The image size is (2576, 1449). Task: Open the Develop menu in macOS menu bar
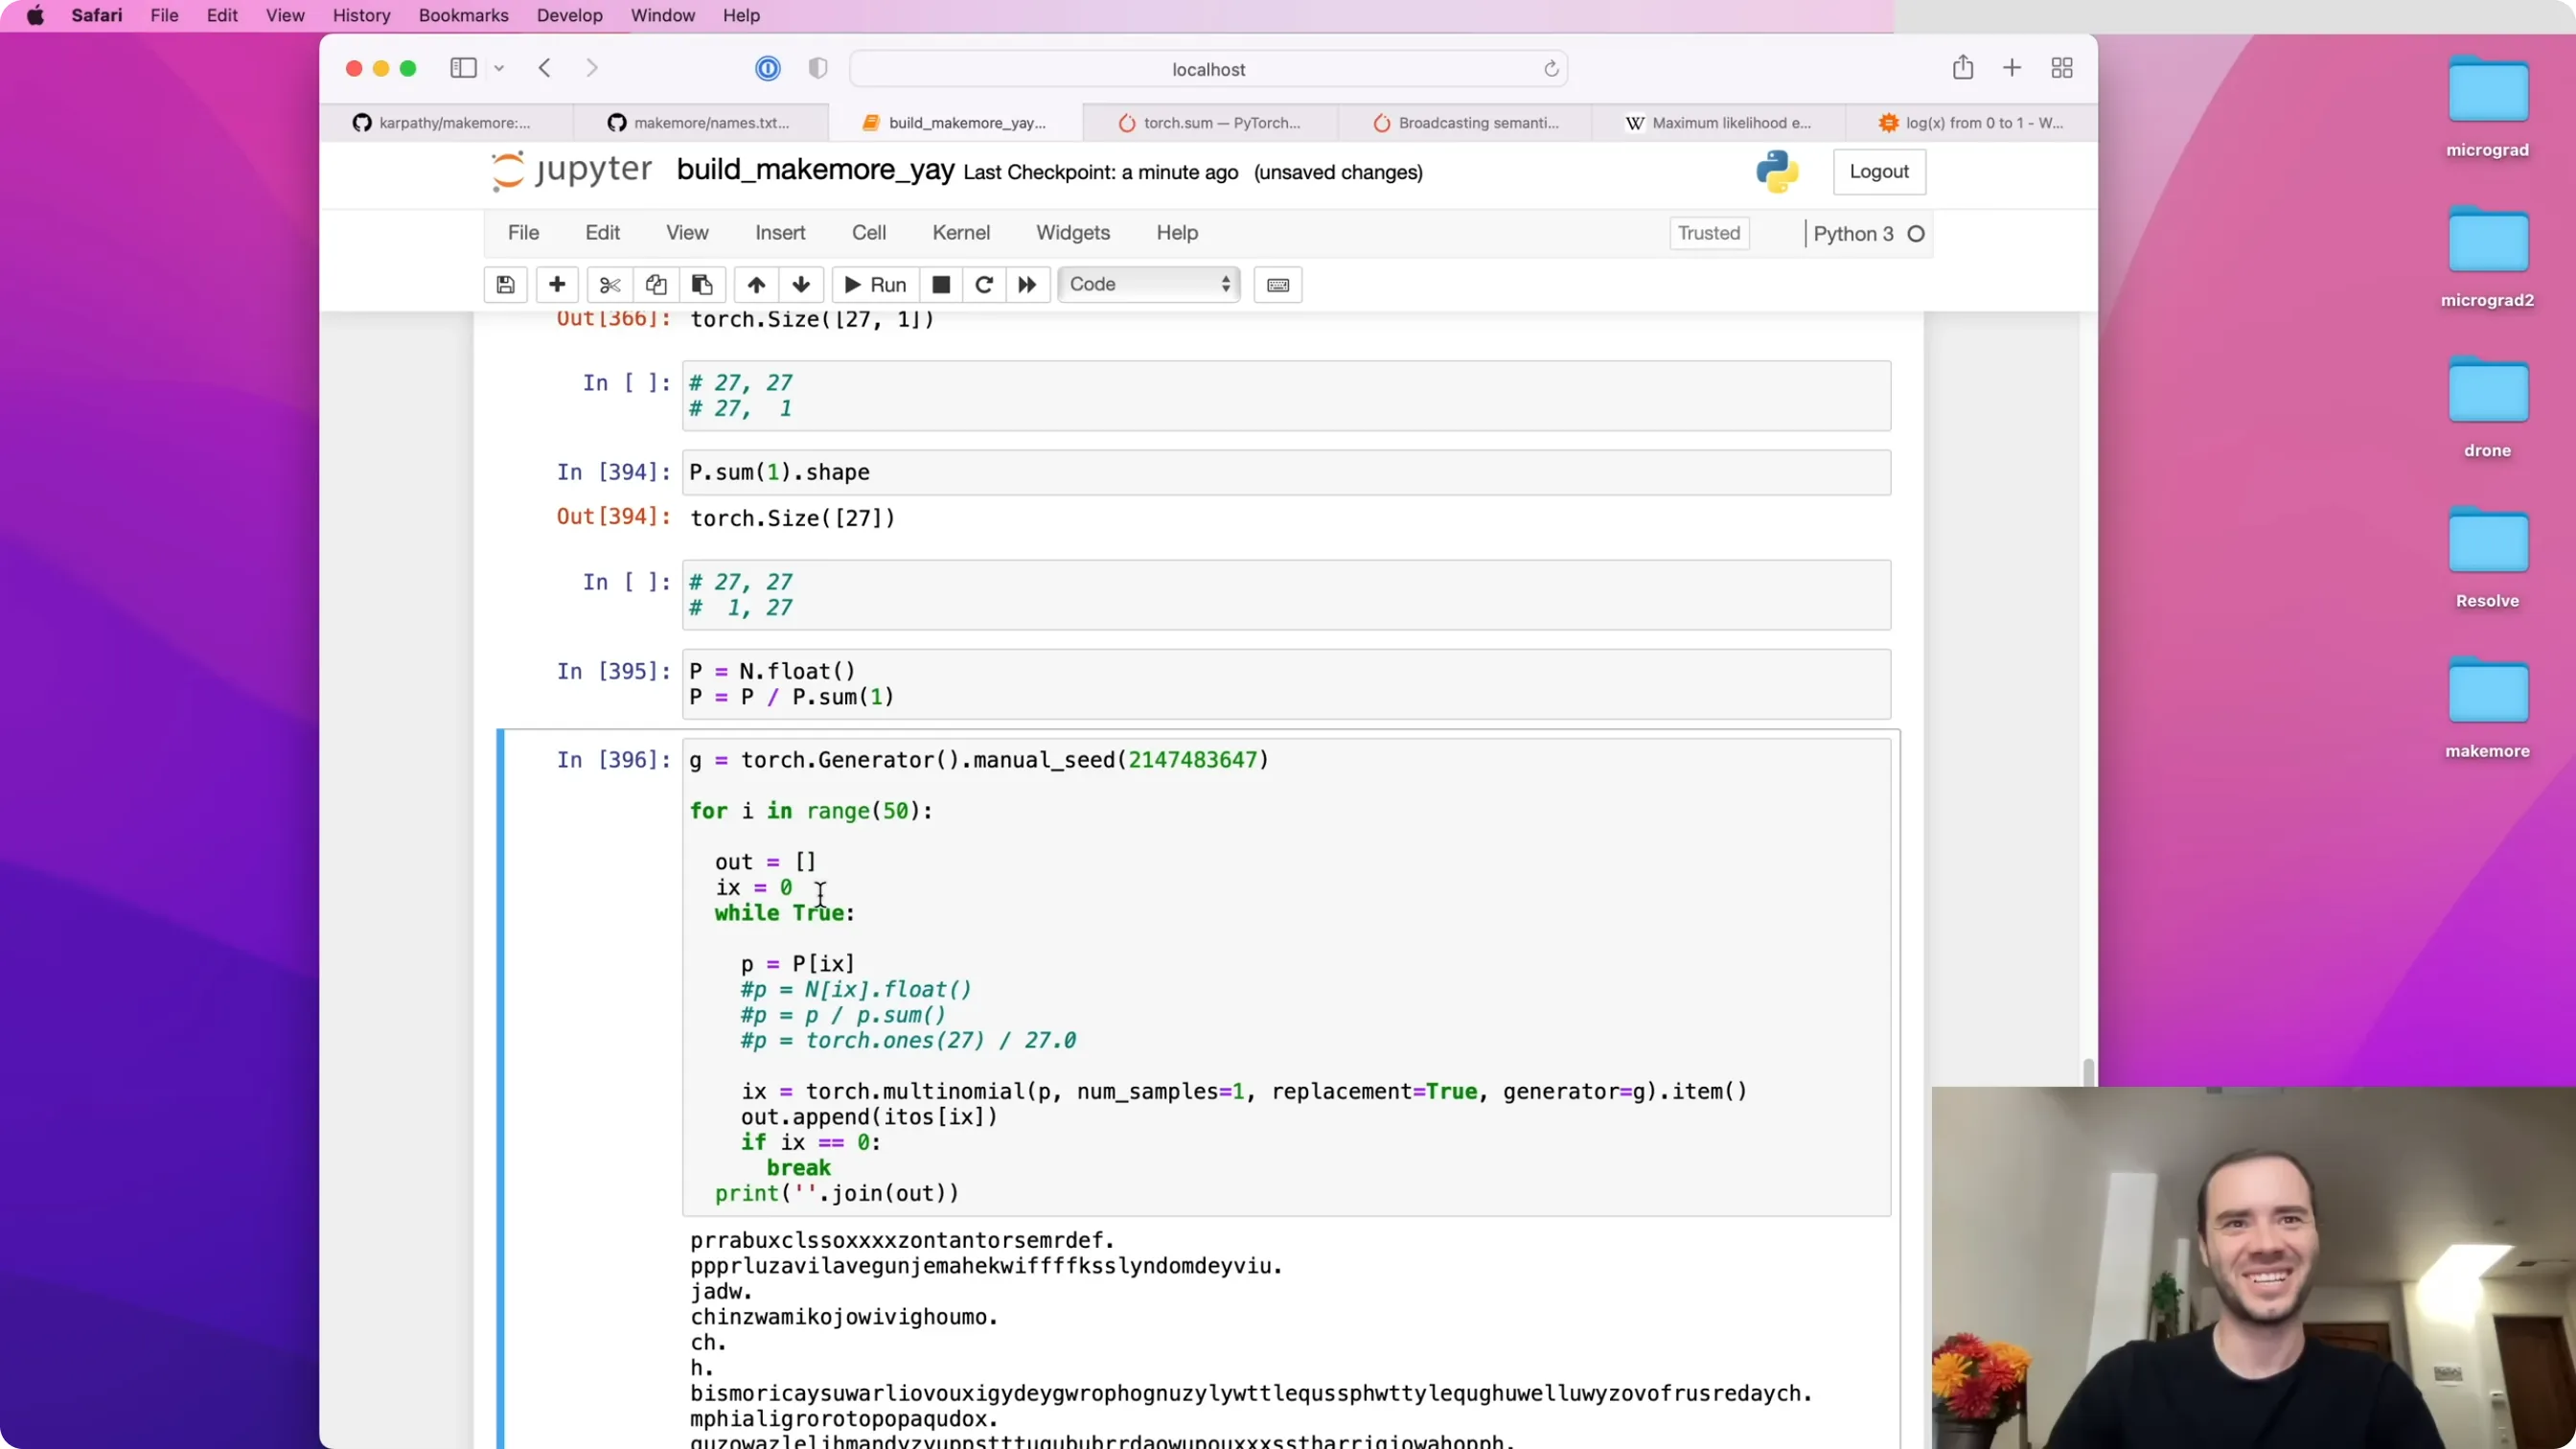coord(569,15)
